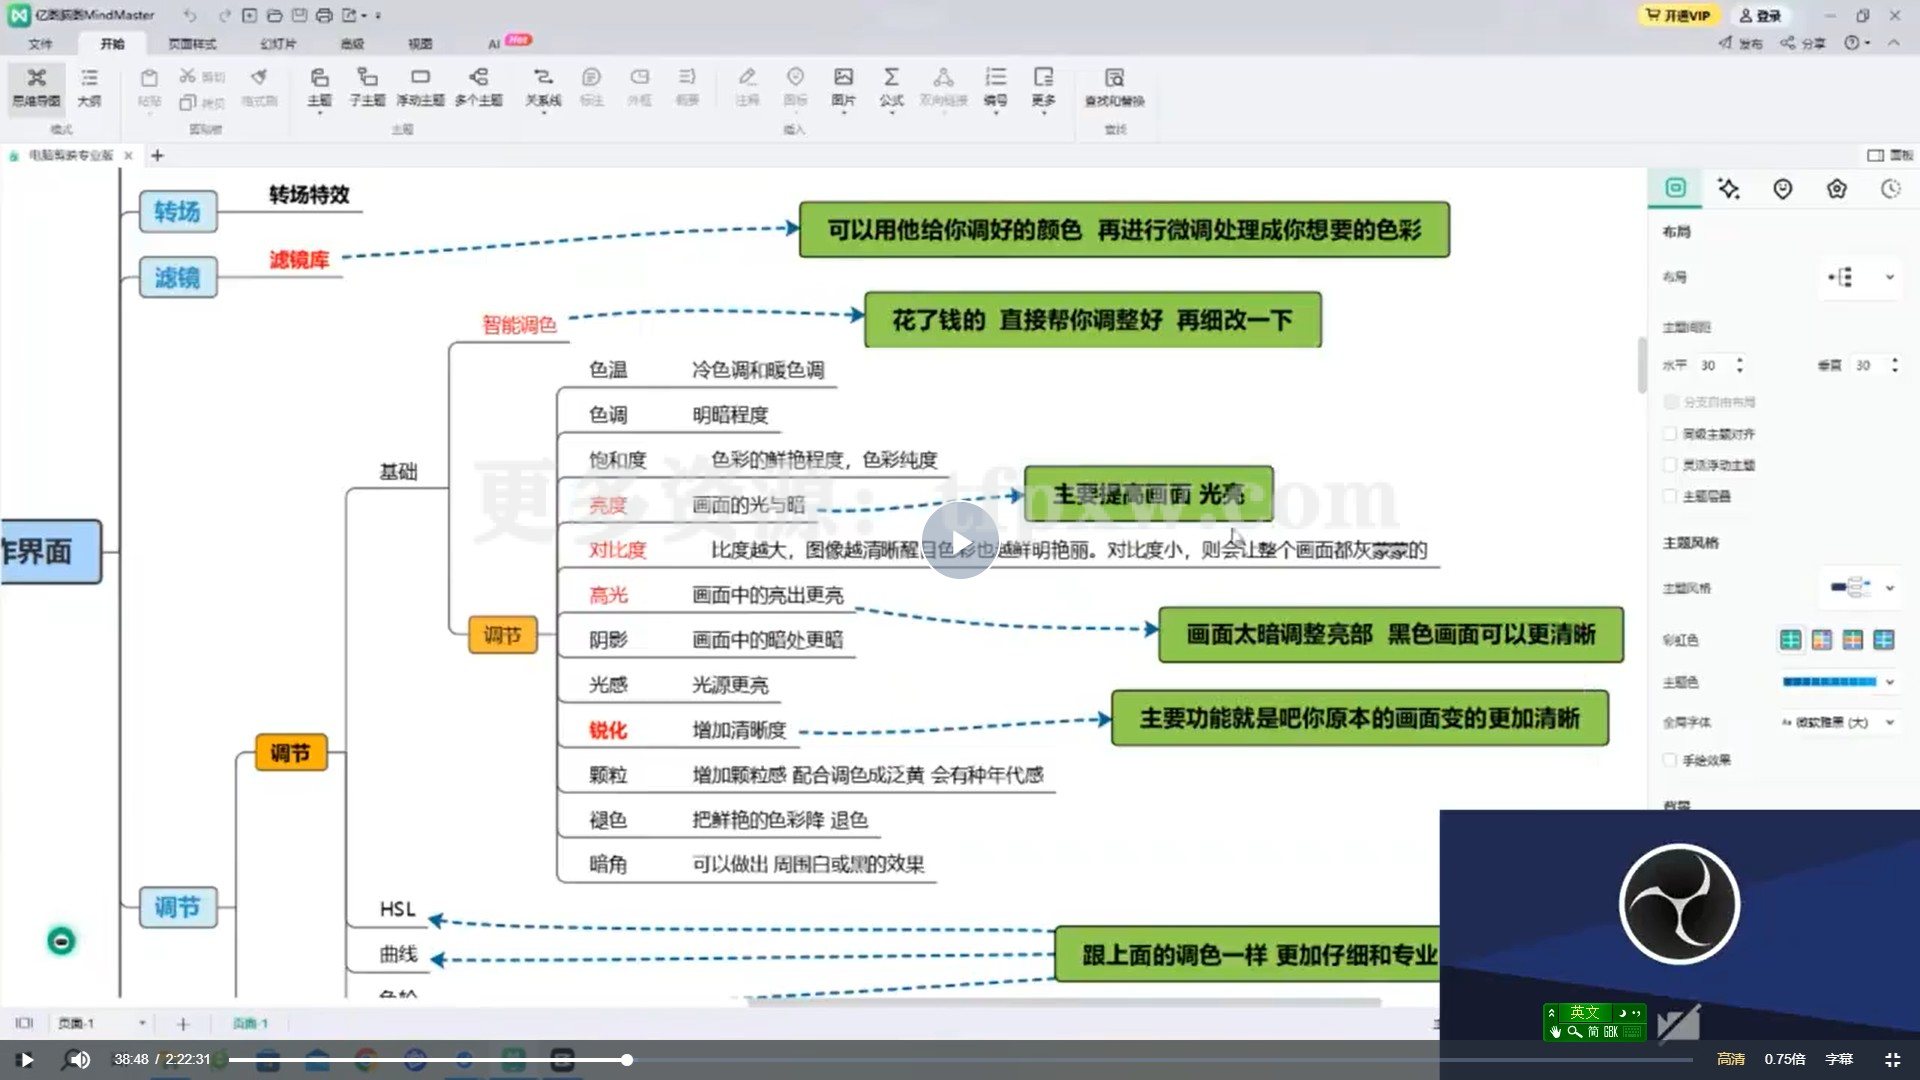The width and height of the screenshot is (1920, 1080).
Task: Insert a 关系线 relationship line
Action: click(x=542, y=90)
